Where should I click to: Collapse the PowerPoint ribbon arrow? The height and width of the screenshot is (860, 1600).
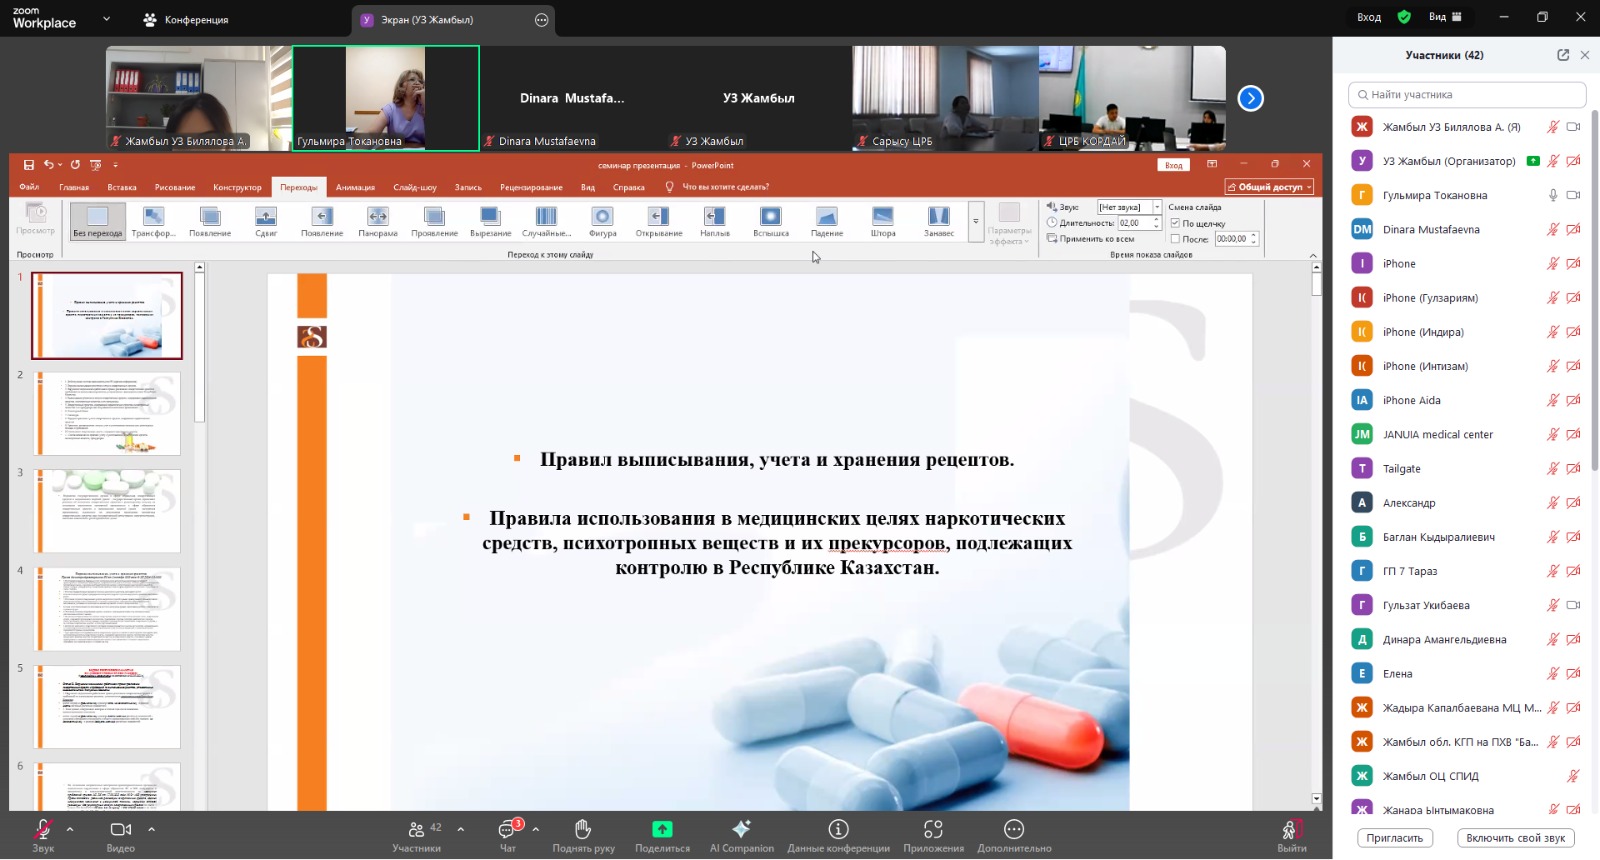coord(1313,255)
